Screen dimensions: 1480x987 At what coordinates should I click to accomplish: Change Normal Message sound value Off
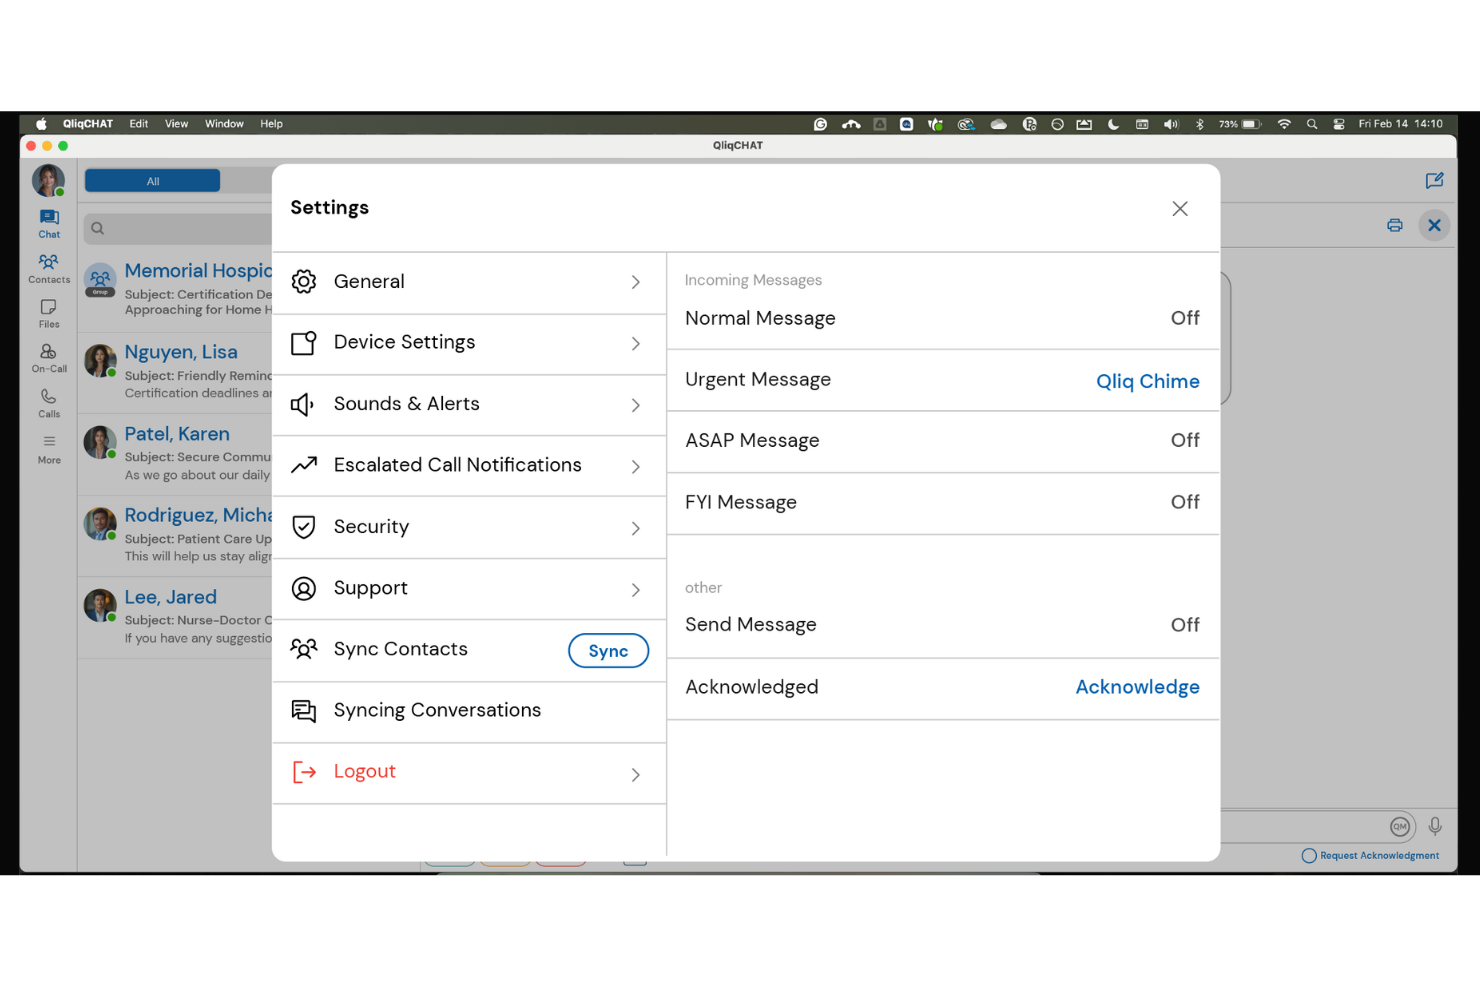click(x=1185, y=318)
